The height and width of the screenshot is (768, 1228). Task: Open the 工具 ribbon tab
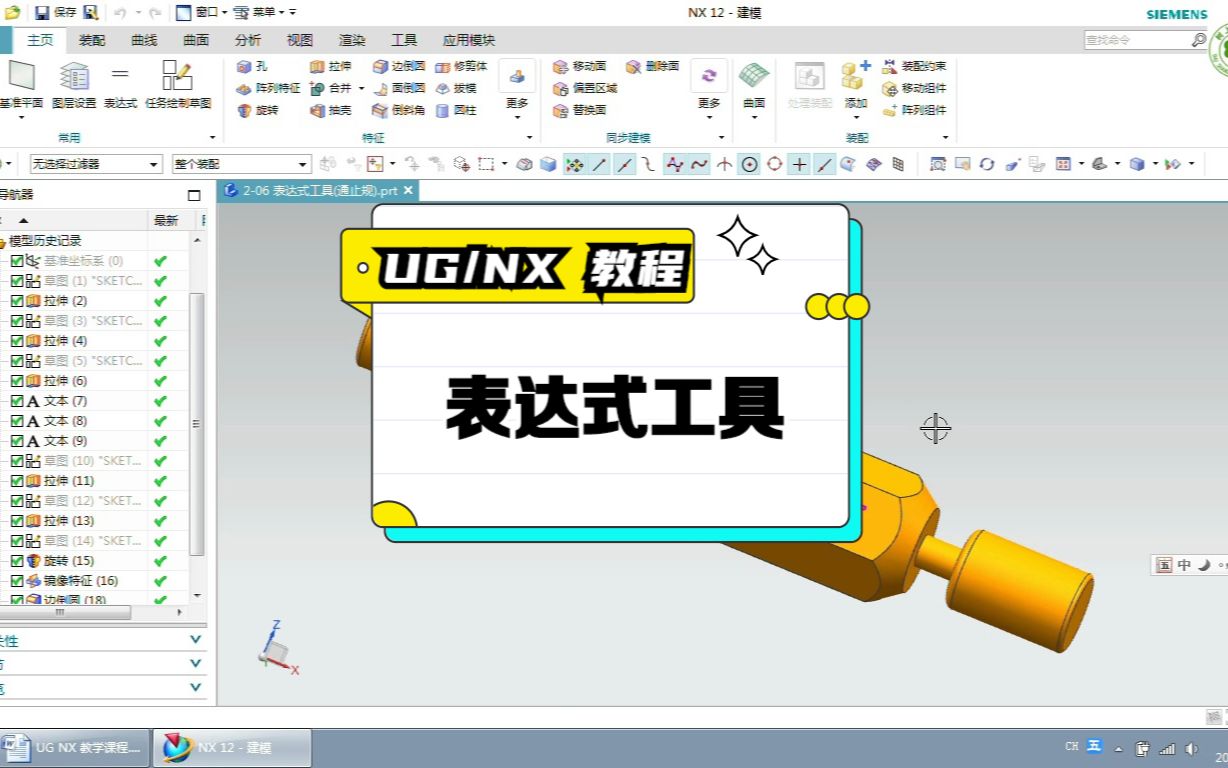403,40
